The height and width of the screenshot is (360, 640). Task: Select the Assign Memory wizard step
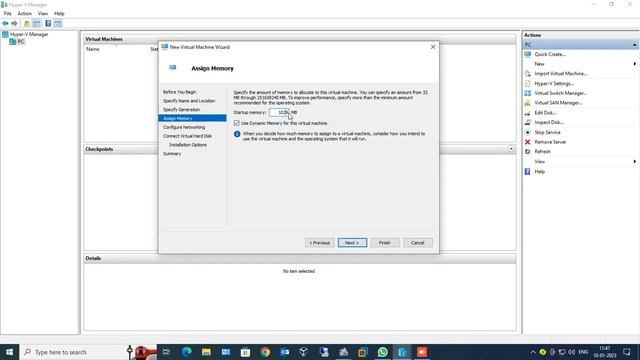(192, 118)
